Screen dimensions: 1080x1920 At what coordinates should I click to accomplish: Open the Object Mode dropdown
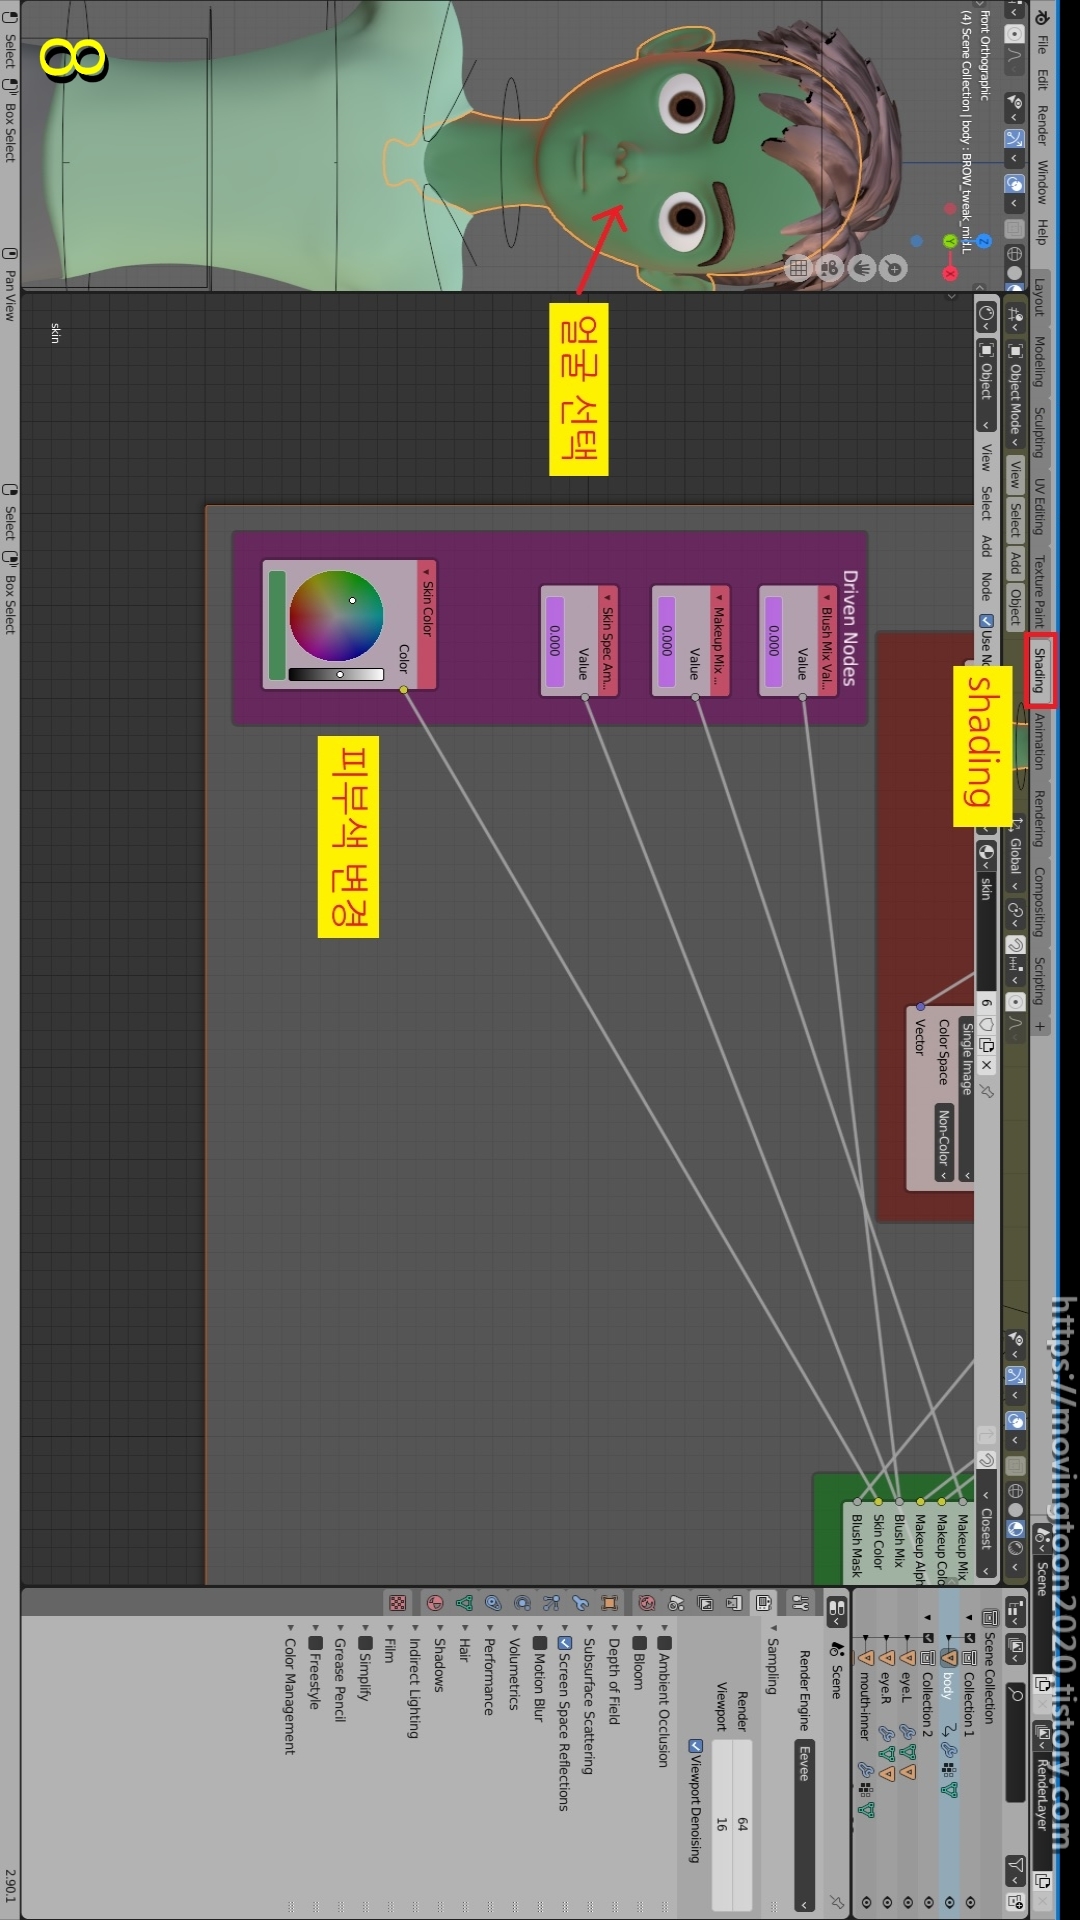1015,396
